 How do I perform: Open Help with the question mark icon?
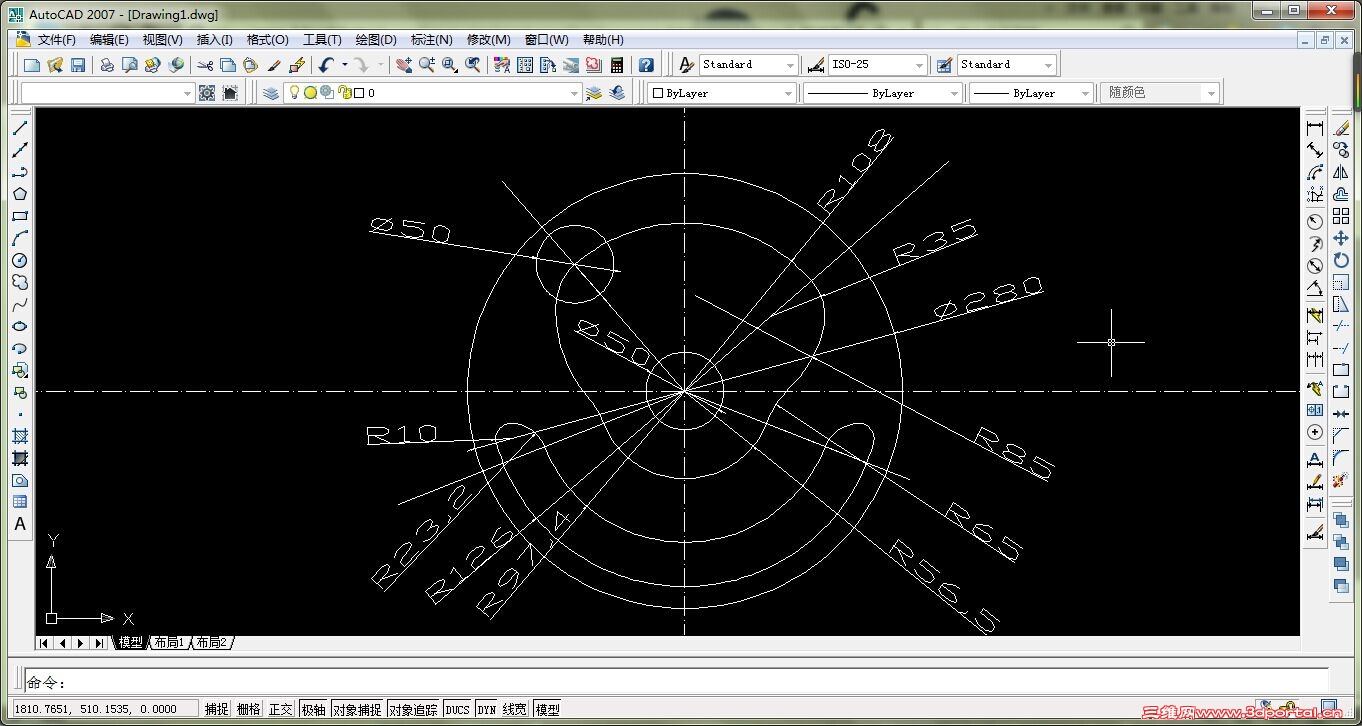pyautogui.click(x=646, y=65)
